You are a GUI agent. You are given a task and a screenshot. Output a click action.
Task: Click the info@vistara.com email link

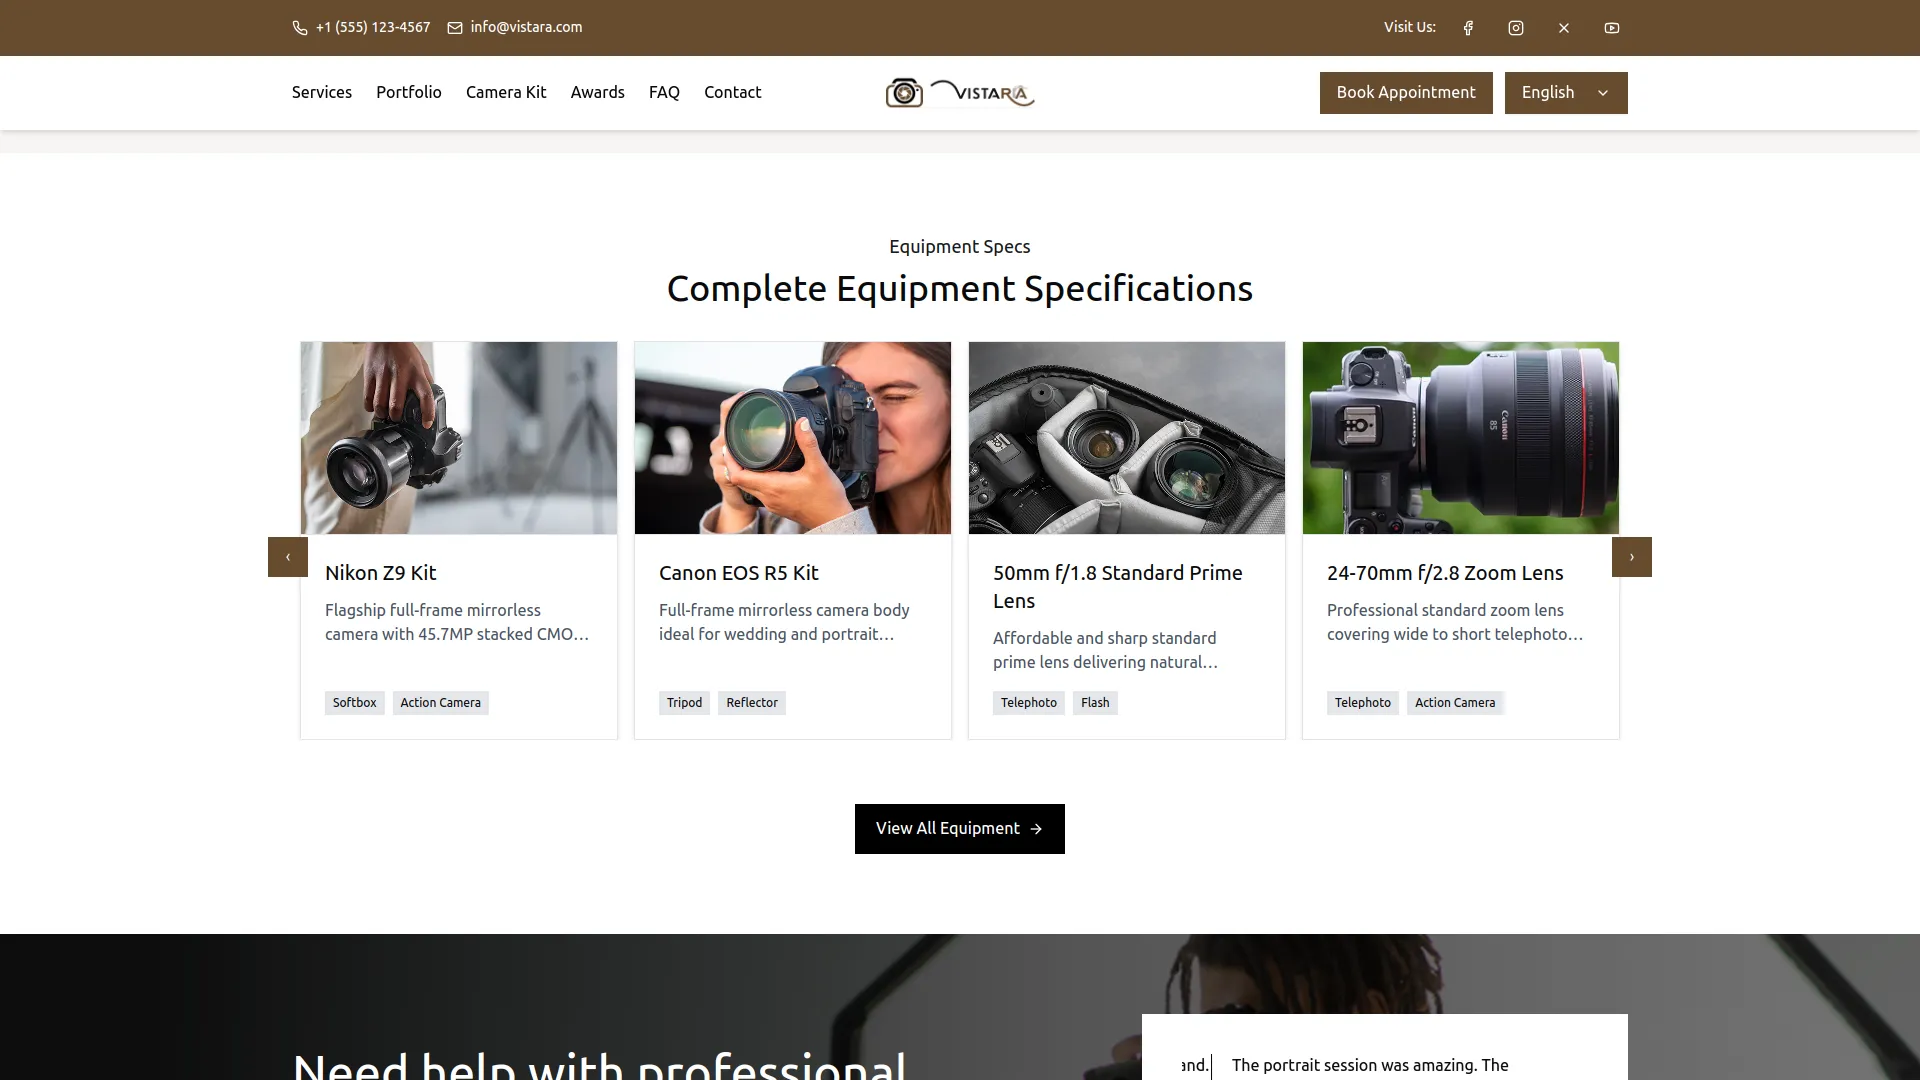tap(526, 27)
